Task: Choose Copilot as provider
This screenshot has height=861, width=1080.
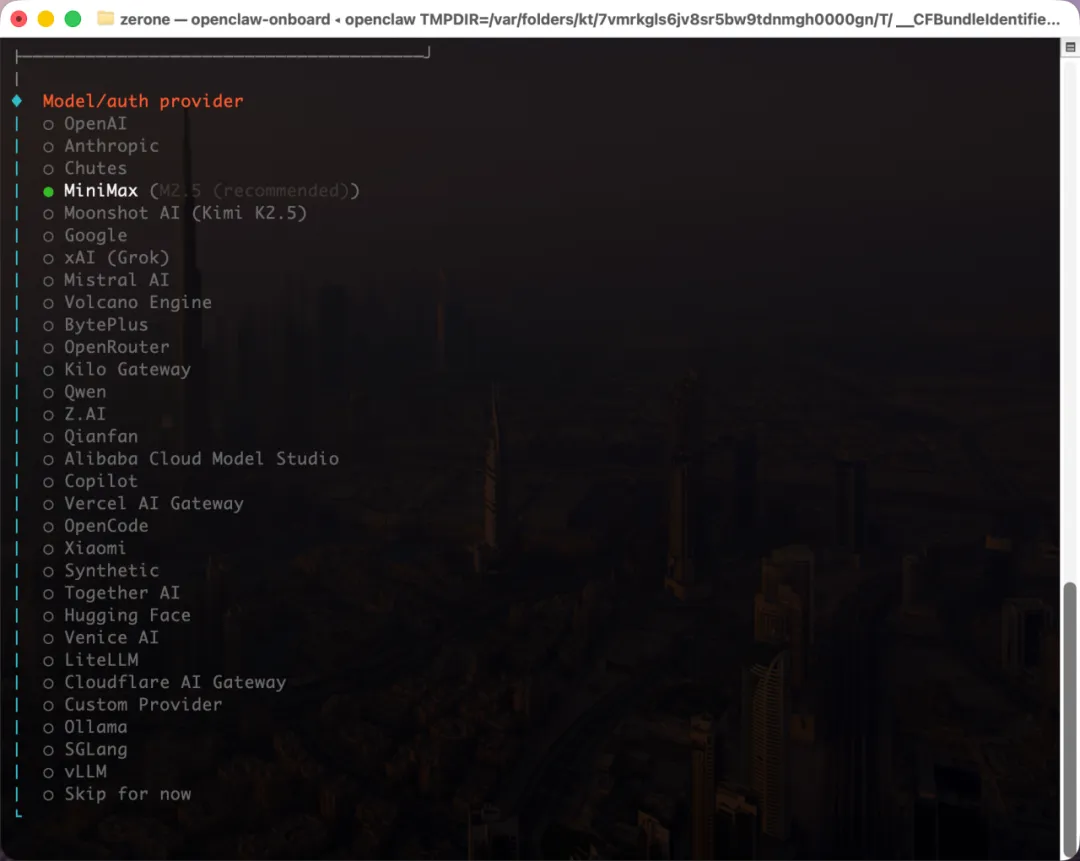Action: pyautogui.click(x=90, y=481)
